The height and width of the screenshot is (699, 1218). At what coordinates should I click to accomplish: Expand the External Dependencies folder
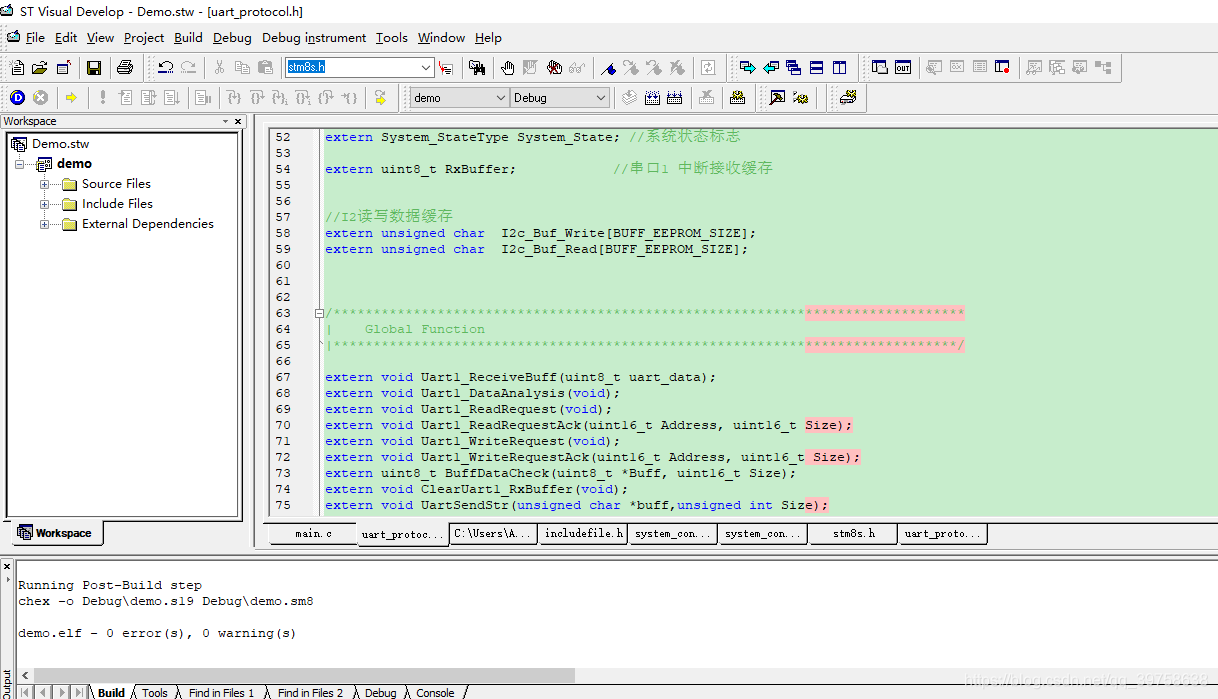point(45,224)
